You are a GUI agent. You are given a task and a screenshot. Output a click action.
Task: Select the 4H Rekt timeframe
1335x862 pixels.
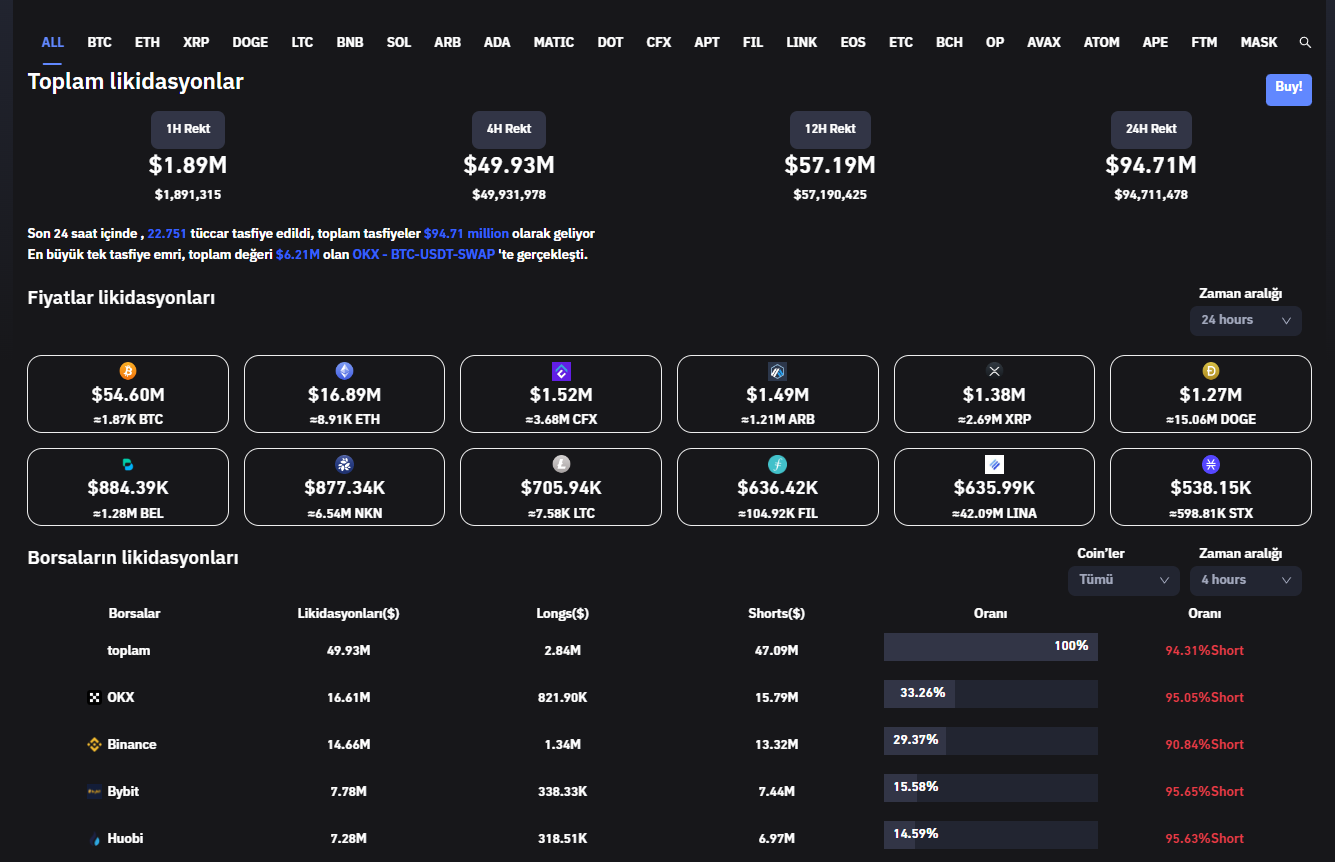(509, 129)
